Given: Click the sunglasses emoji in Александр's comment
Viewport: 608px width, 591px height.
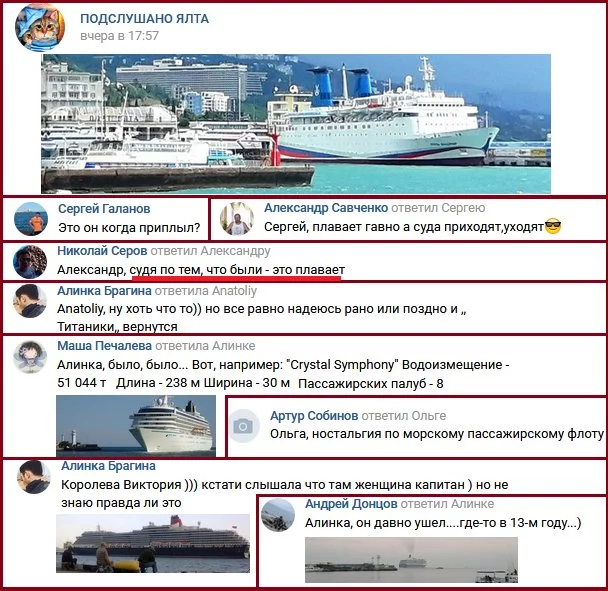Looking at the screenshot, I should (553, 226).
